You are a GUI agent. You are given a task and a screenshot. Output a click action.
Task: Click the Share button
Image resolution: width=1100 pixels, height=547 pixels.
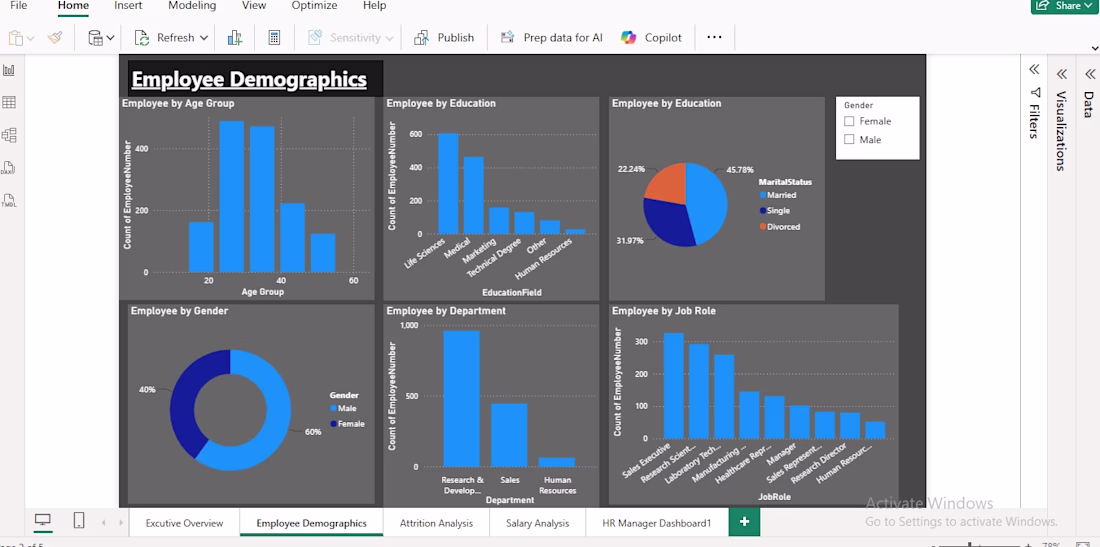[x=1064, y=6]
